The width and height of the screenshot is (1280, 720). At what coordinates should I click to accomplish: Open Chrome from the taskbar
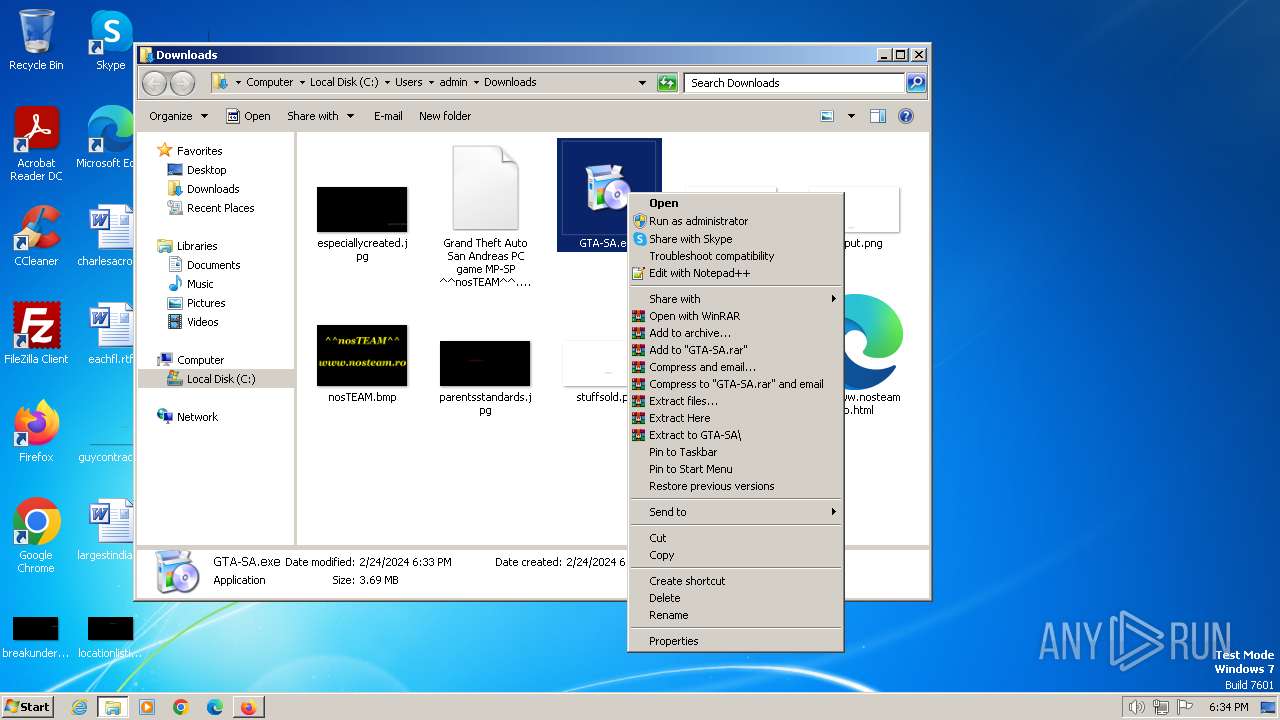pyautogui.click(x=181, y=707)
